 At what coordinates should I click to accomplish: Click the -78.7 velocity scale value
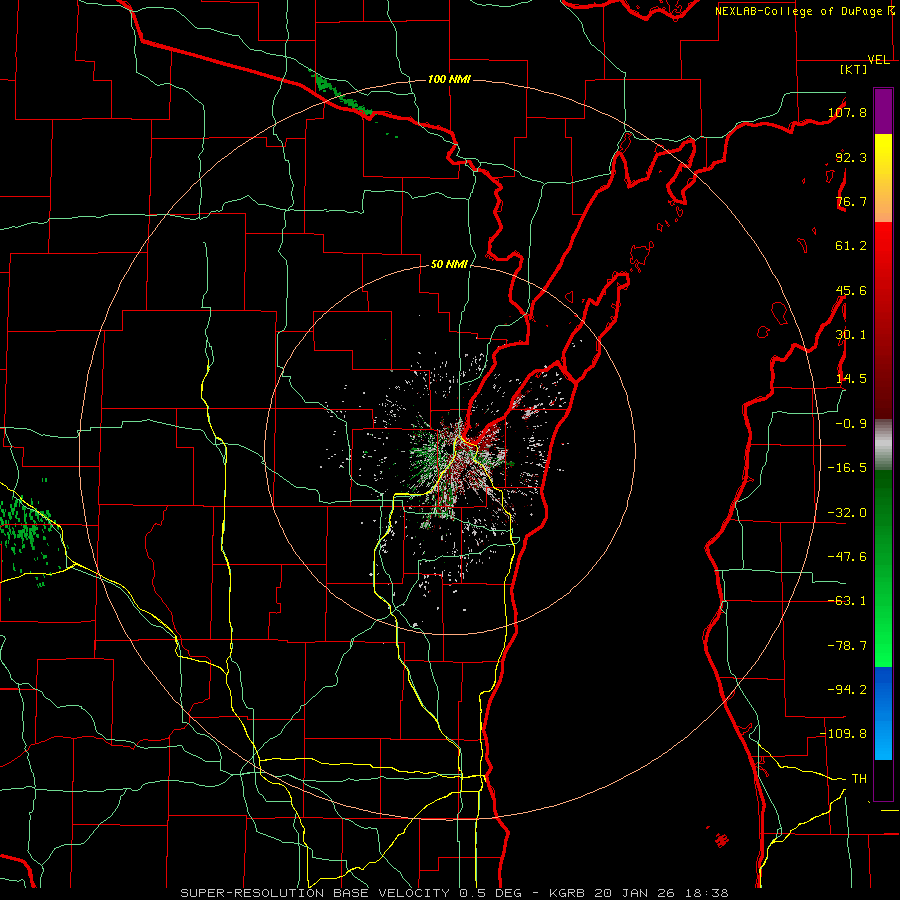pyautogui.click(x=847, y=646)
